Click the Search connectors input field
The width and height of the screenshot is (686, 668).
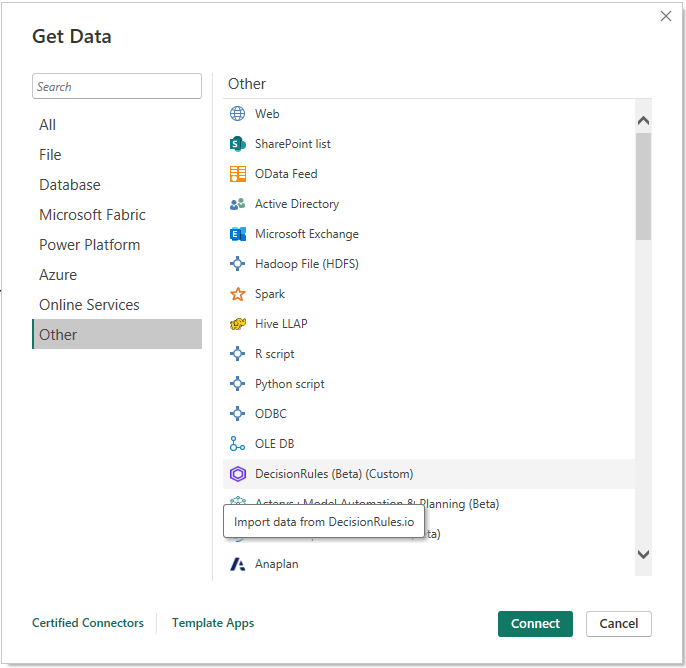[116, 87]
